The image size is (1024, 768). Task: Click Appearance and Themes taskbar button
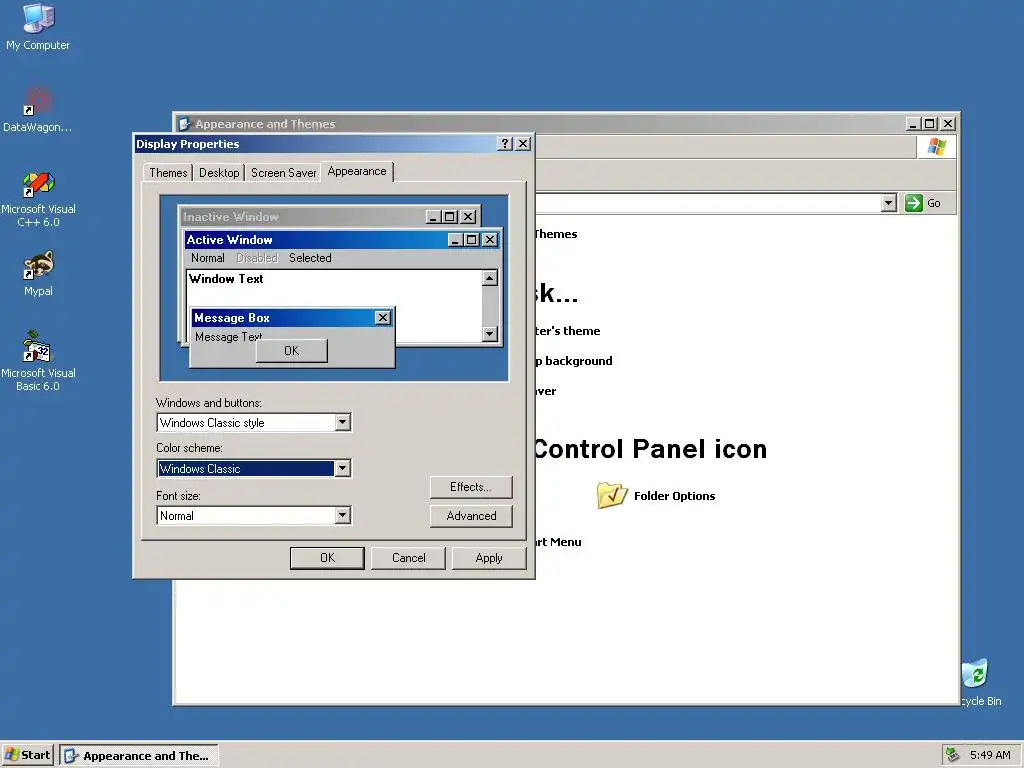coord(138,756)
